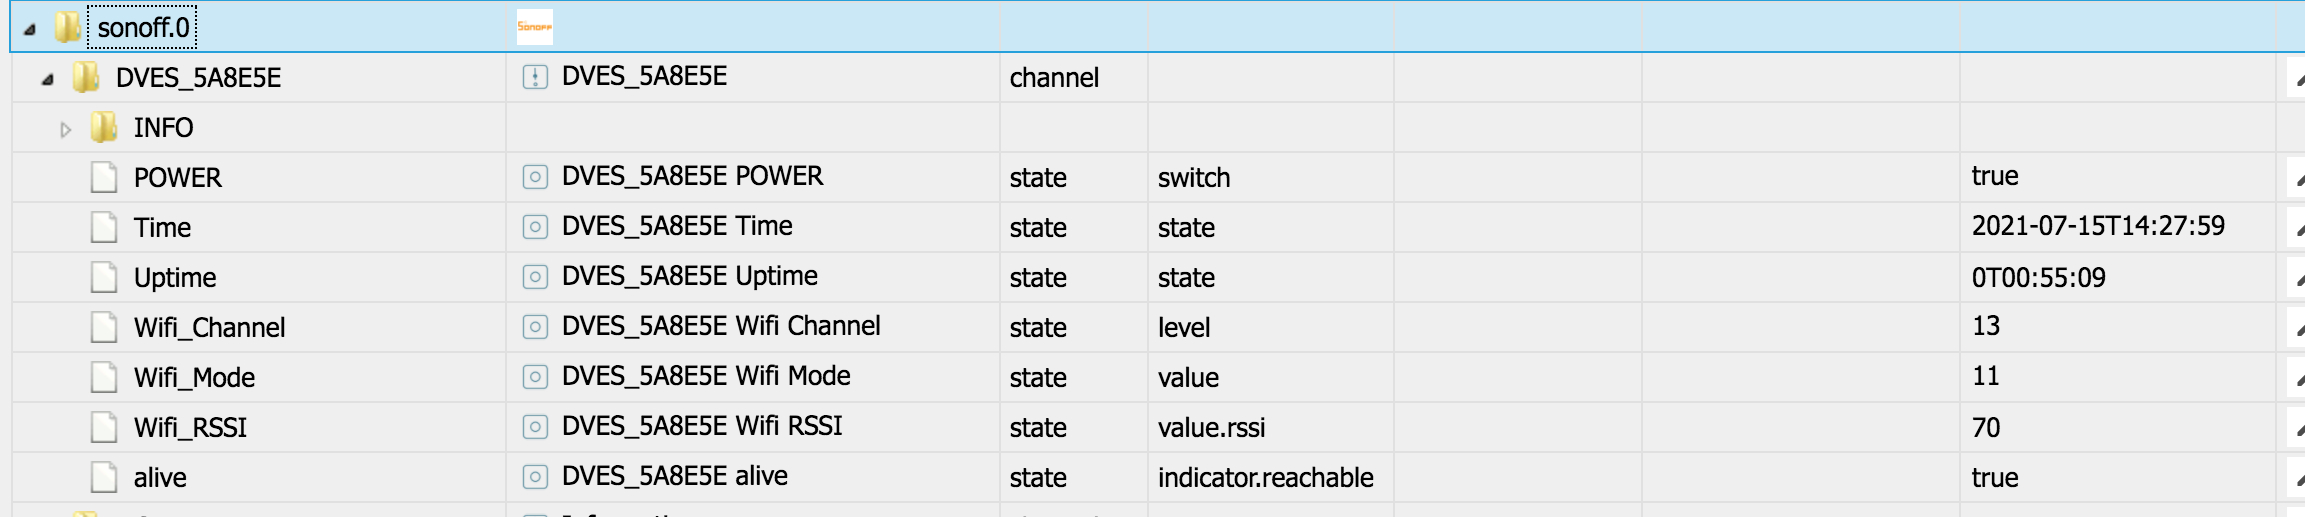This screenshot has width=2305, height=517.
Task: Click the Sonoff adapter logo thumbnail
Action: 534,27
